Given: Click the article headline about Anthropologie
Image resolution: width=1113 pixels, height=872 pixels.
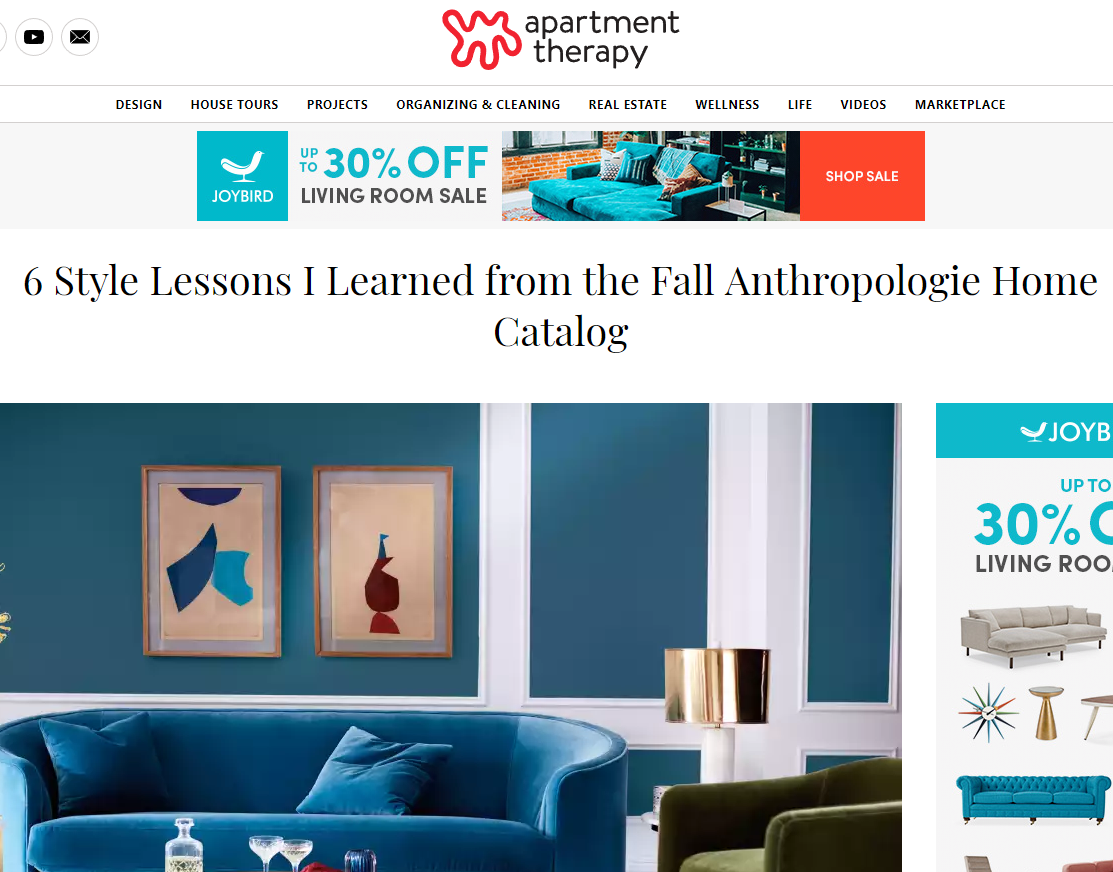Looking at the screenshot, I should coord(561,305).
